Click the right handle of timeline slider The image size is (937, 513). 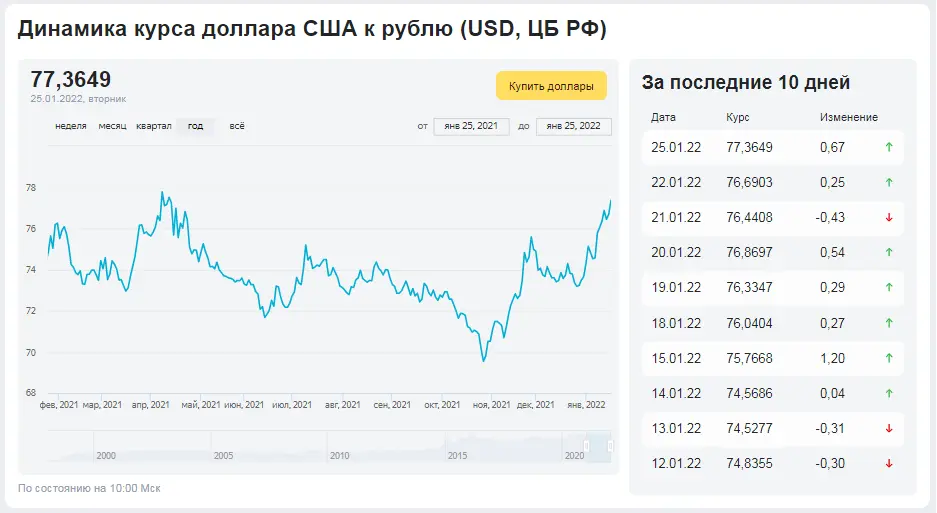coord(610,447)
